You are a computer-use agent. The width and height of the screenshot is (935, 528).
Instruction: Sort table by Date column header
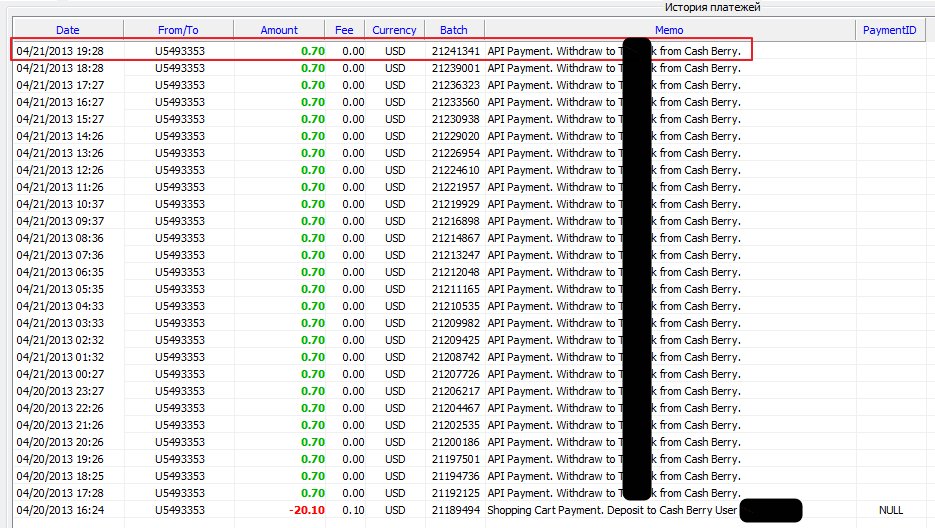tap(68, 30)
